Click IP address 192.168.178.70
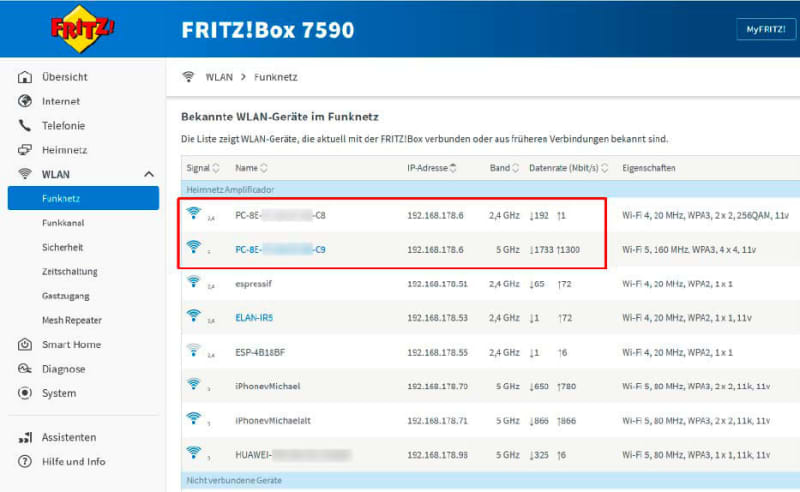This screenshot has width=800, height=492. coord(437,386)
